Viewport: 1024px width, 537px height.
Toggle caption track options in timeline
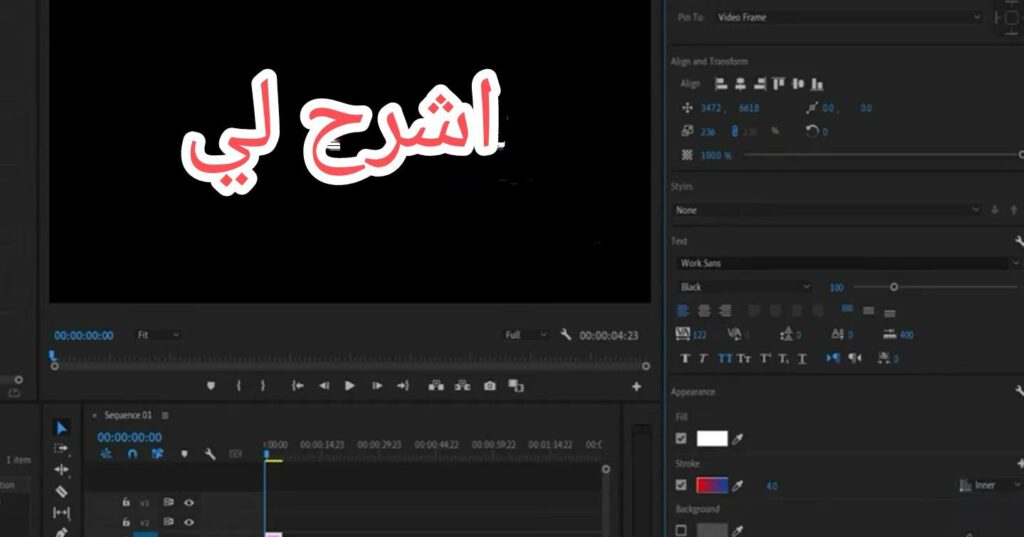pyautogui.click(x=236, y=453)
